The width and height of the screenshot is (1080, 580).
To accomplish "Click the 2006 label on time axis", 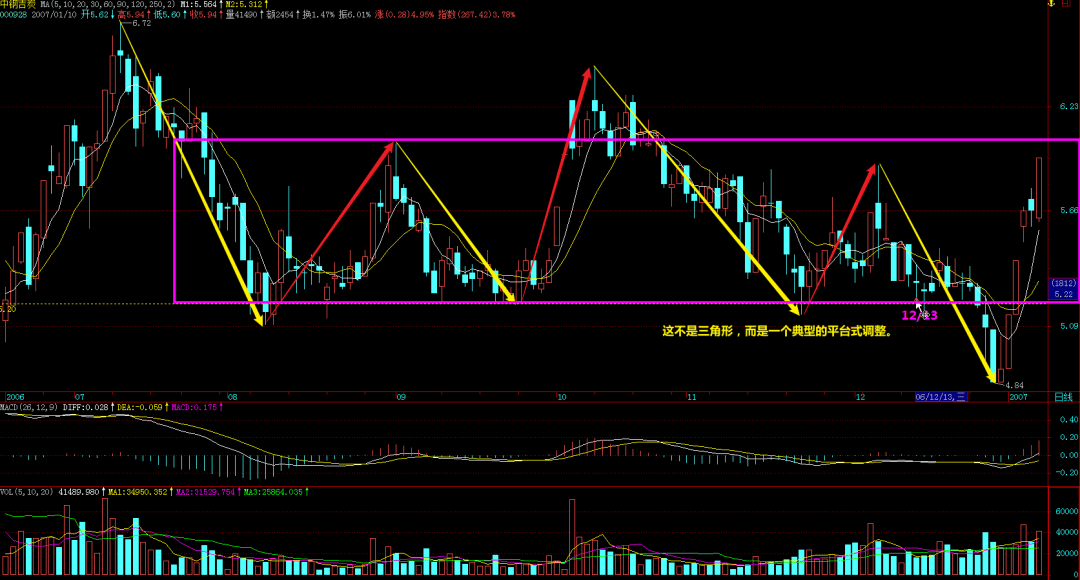I will pos(15,397).
